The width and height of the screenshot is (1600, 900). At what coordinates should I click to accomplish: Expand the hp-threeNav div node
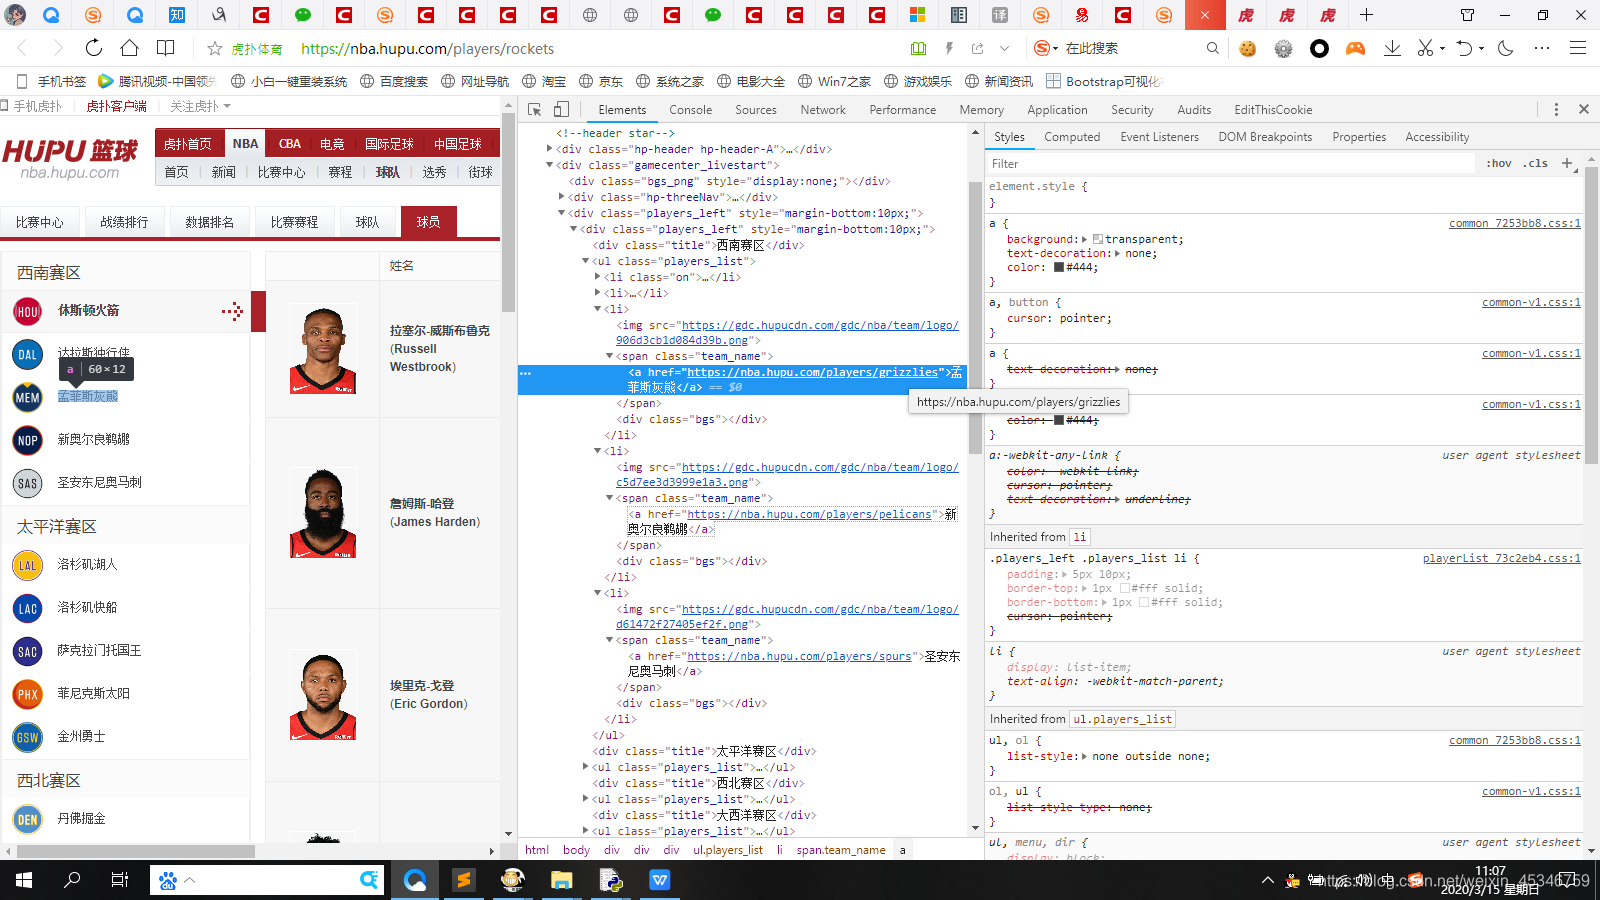click(x=561, y=197)
